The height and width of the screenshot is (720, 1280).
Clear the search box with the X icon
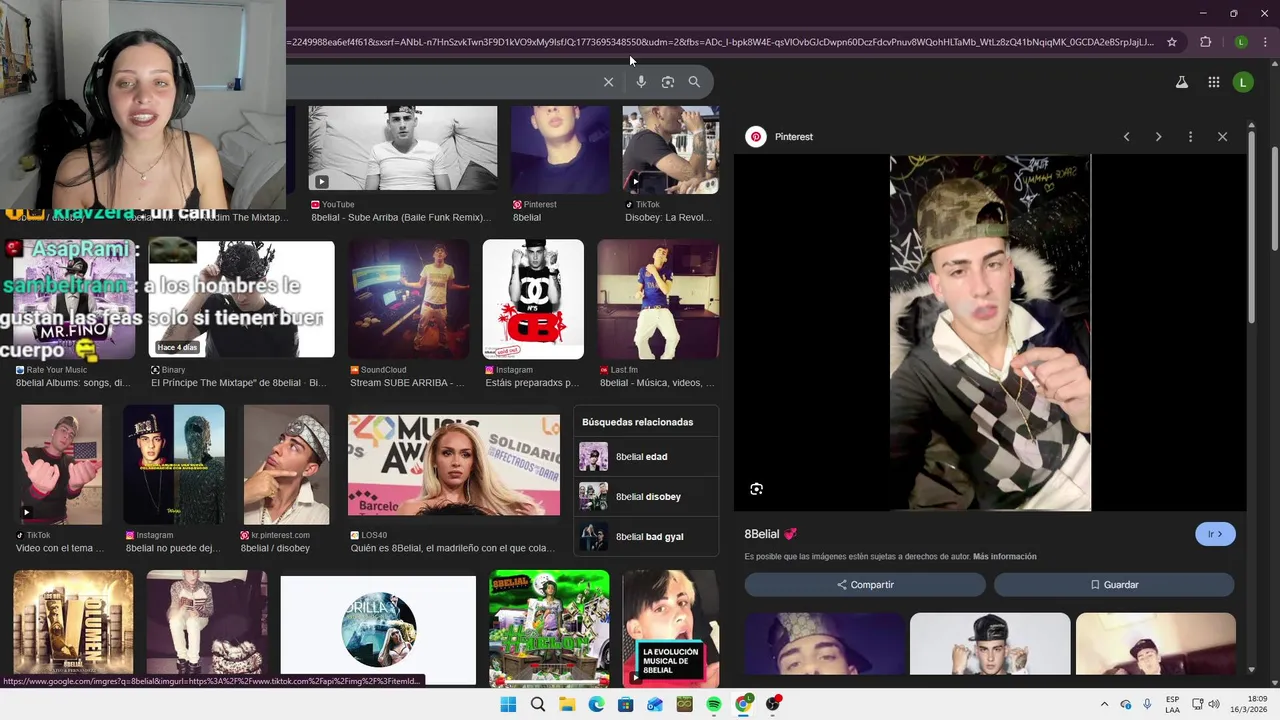(x=608, y=82)
